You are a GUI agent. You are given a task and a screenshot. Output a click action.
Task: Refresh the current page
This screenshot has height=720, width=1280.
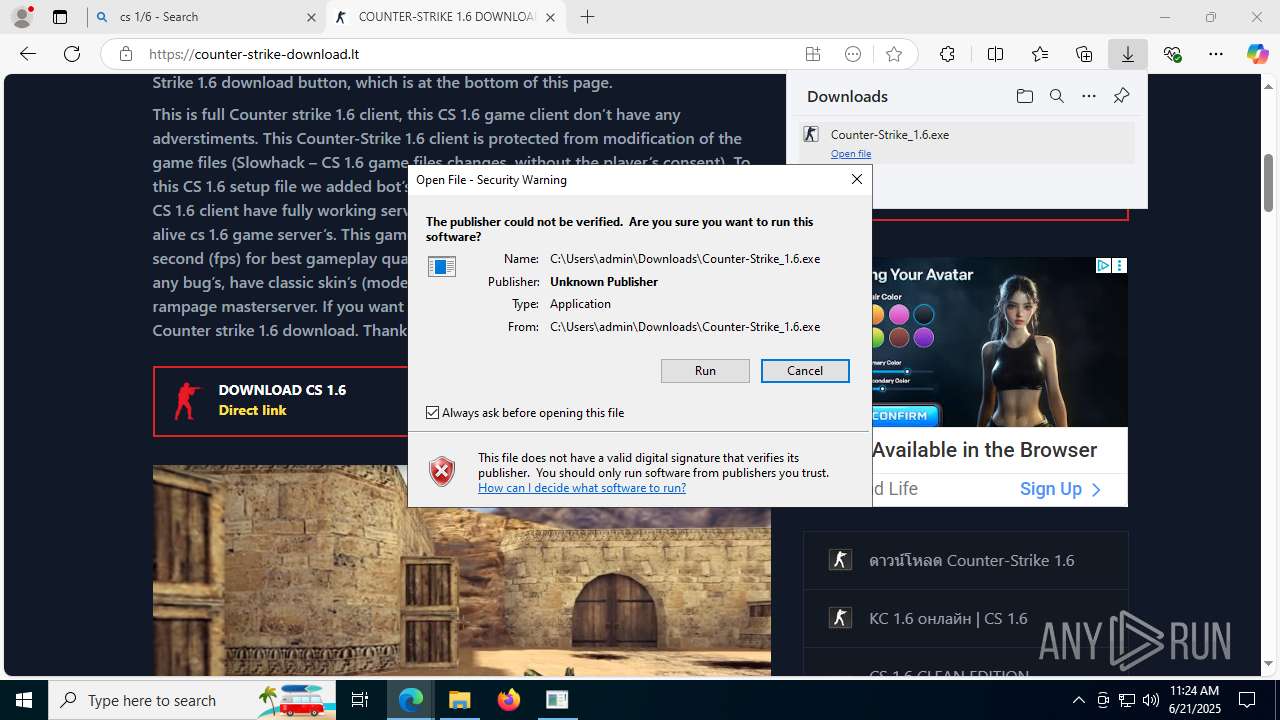click(x=72, y=54)
